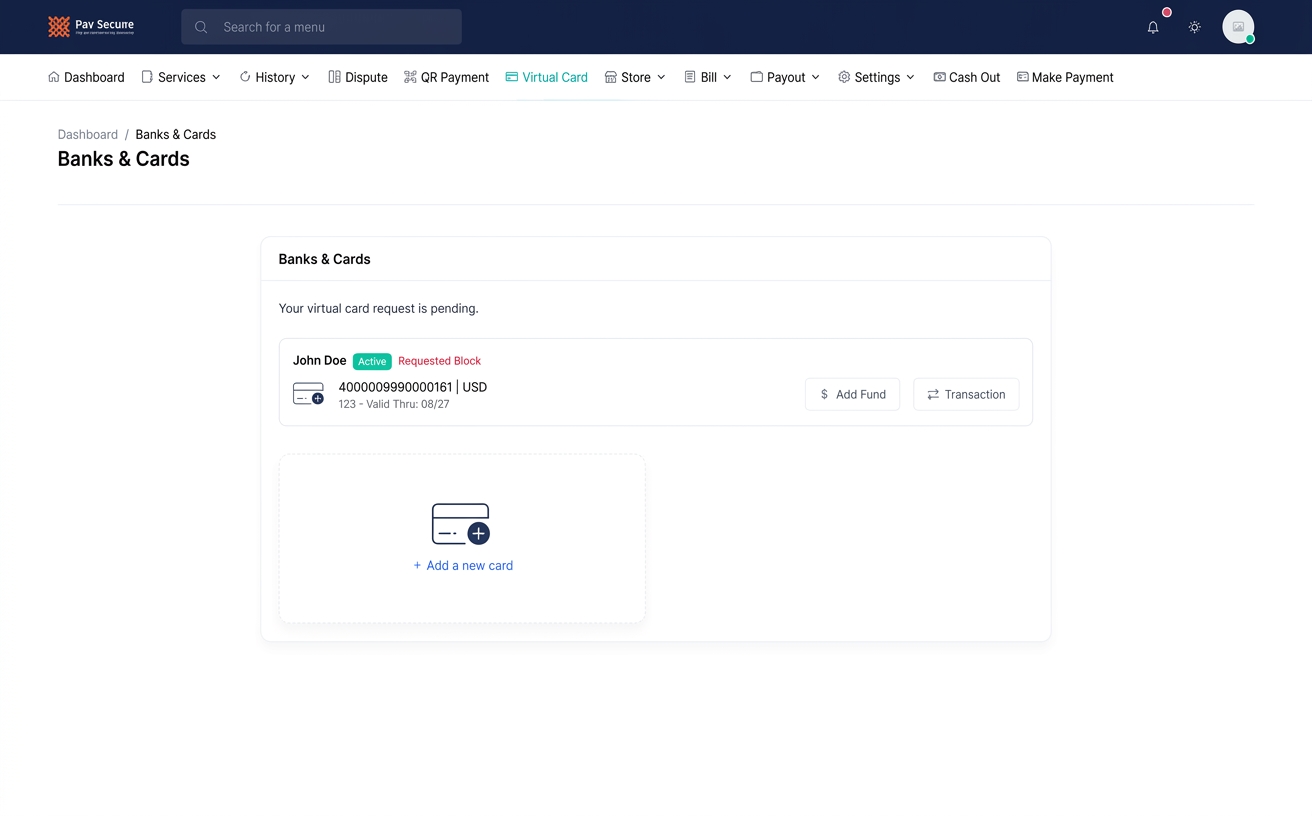The image size is (1312, 816).
Task: Click the green Active status badge
Action: [x=372, y=361]
